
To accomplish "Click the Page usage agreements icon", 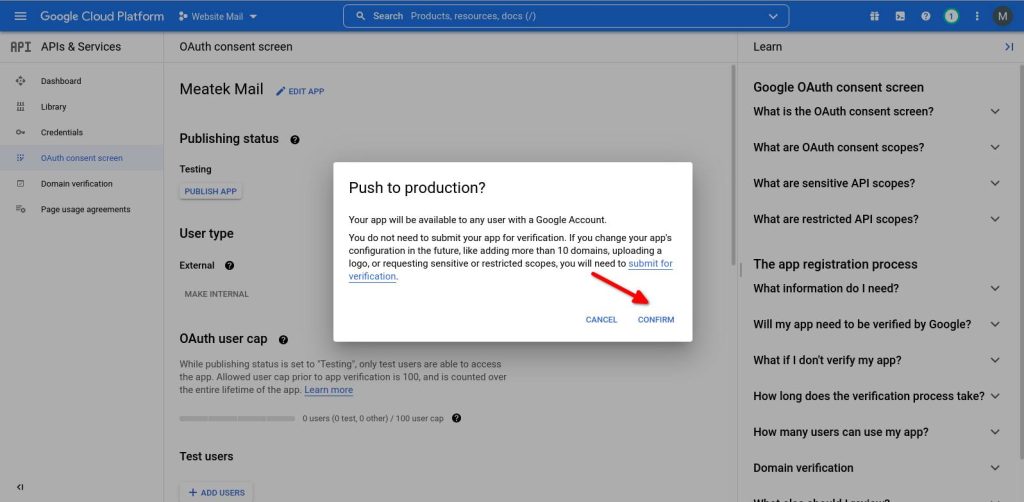I will coord(20,210).
